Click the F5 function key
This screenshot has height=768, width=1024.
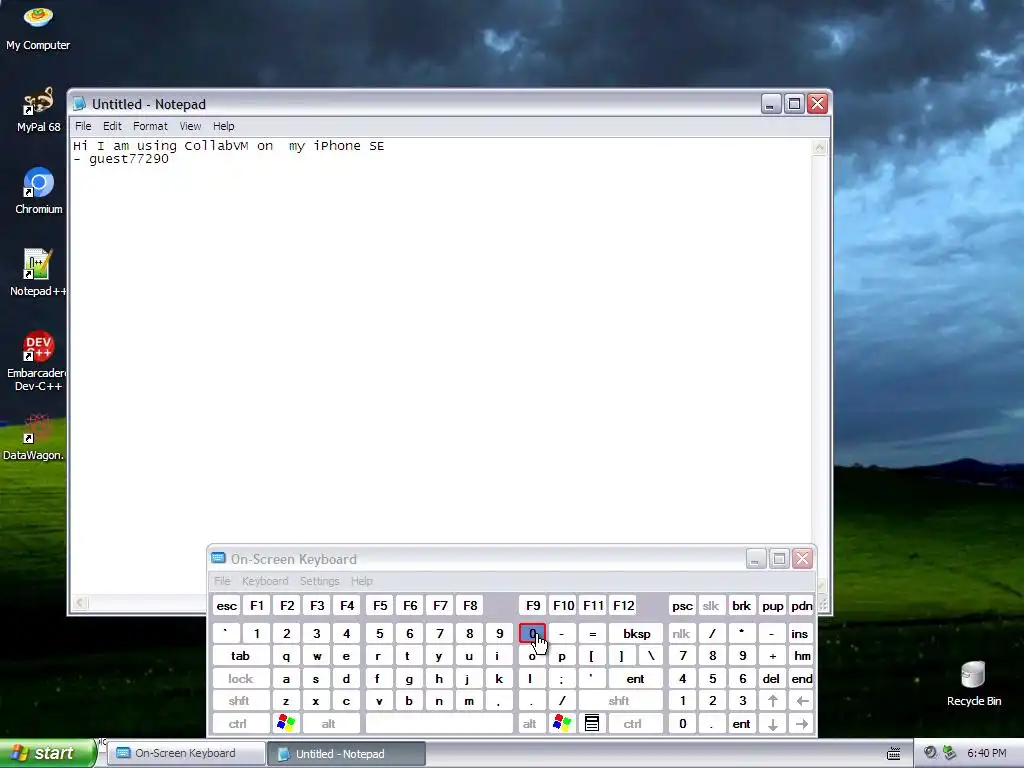380,605
